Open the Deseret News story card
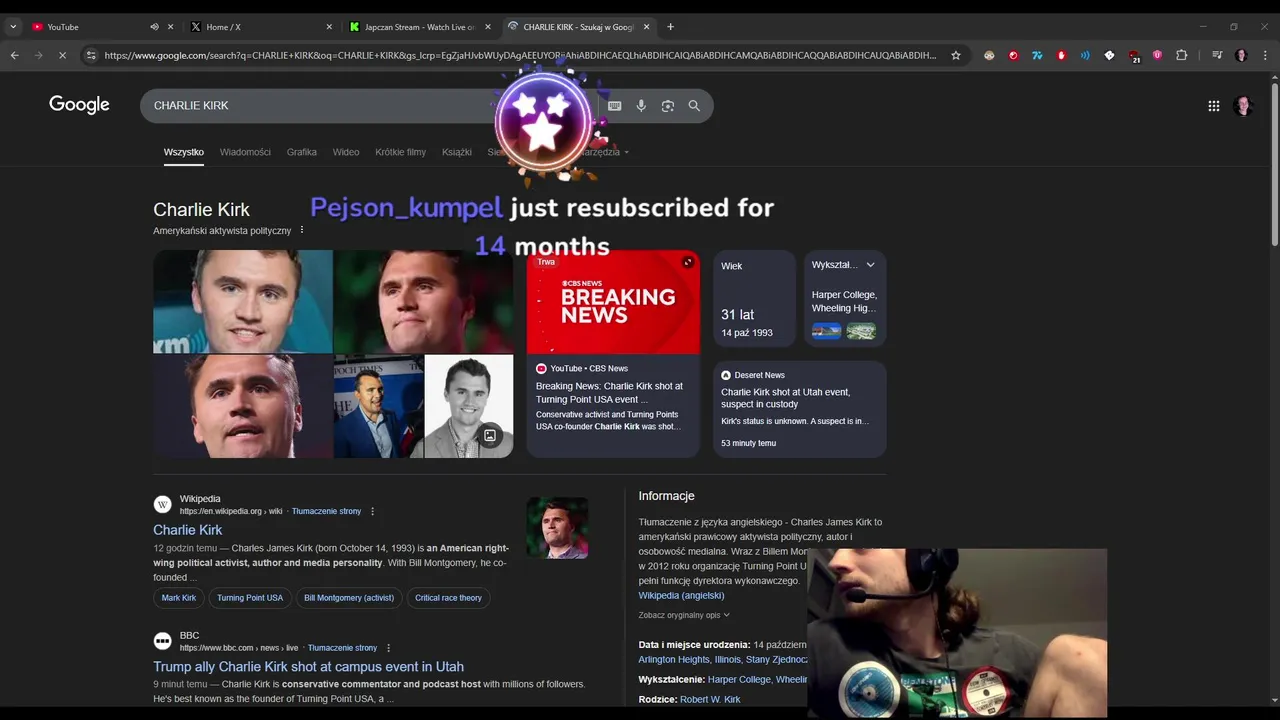Viewport: 1280px width, 720px height. click(x=799, y=409)
